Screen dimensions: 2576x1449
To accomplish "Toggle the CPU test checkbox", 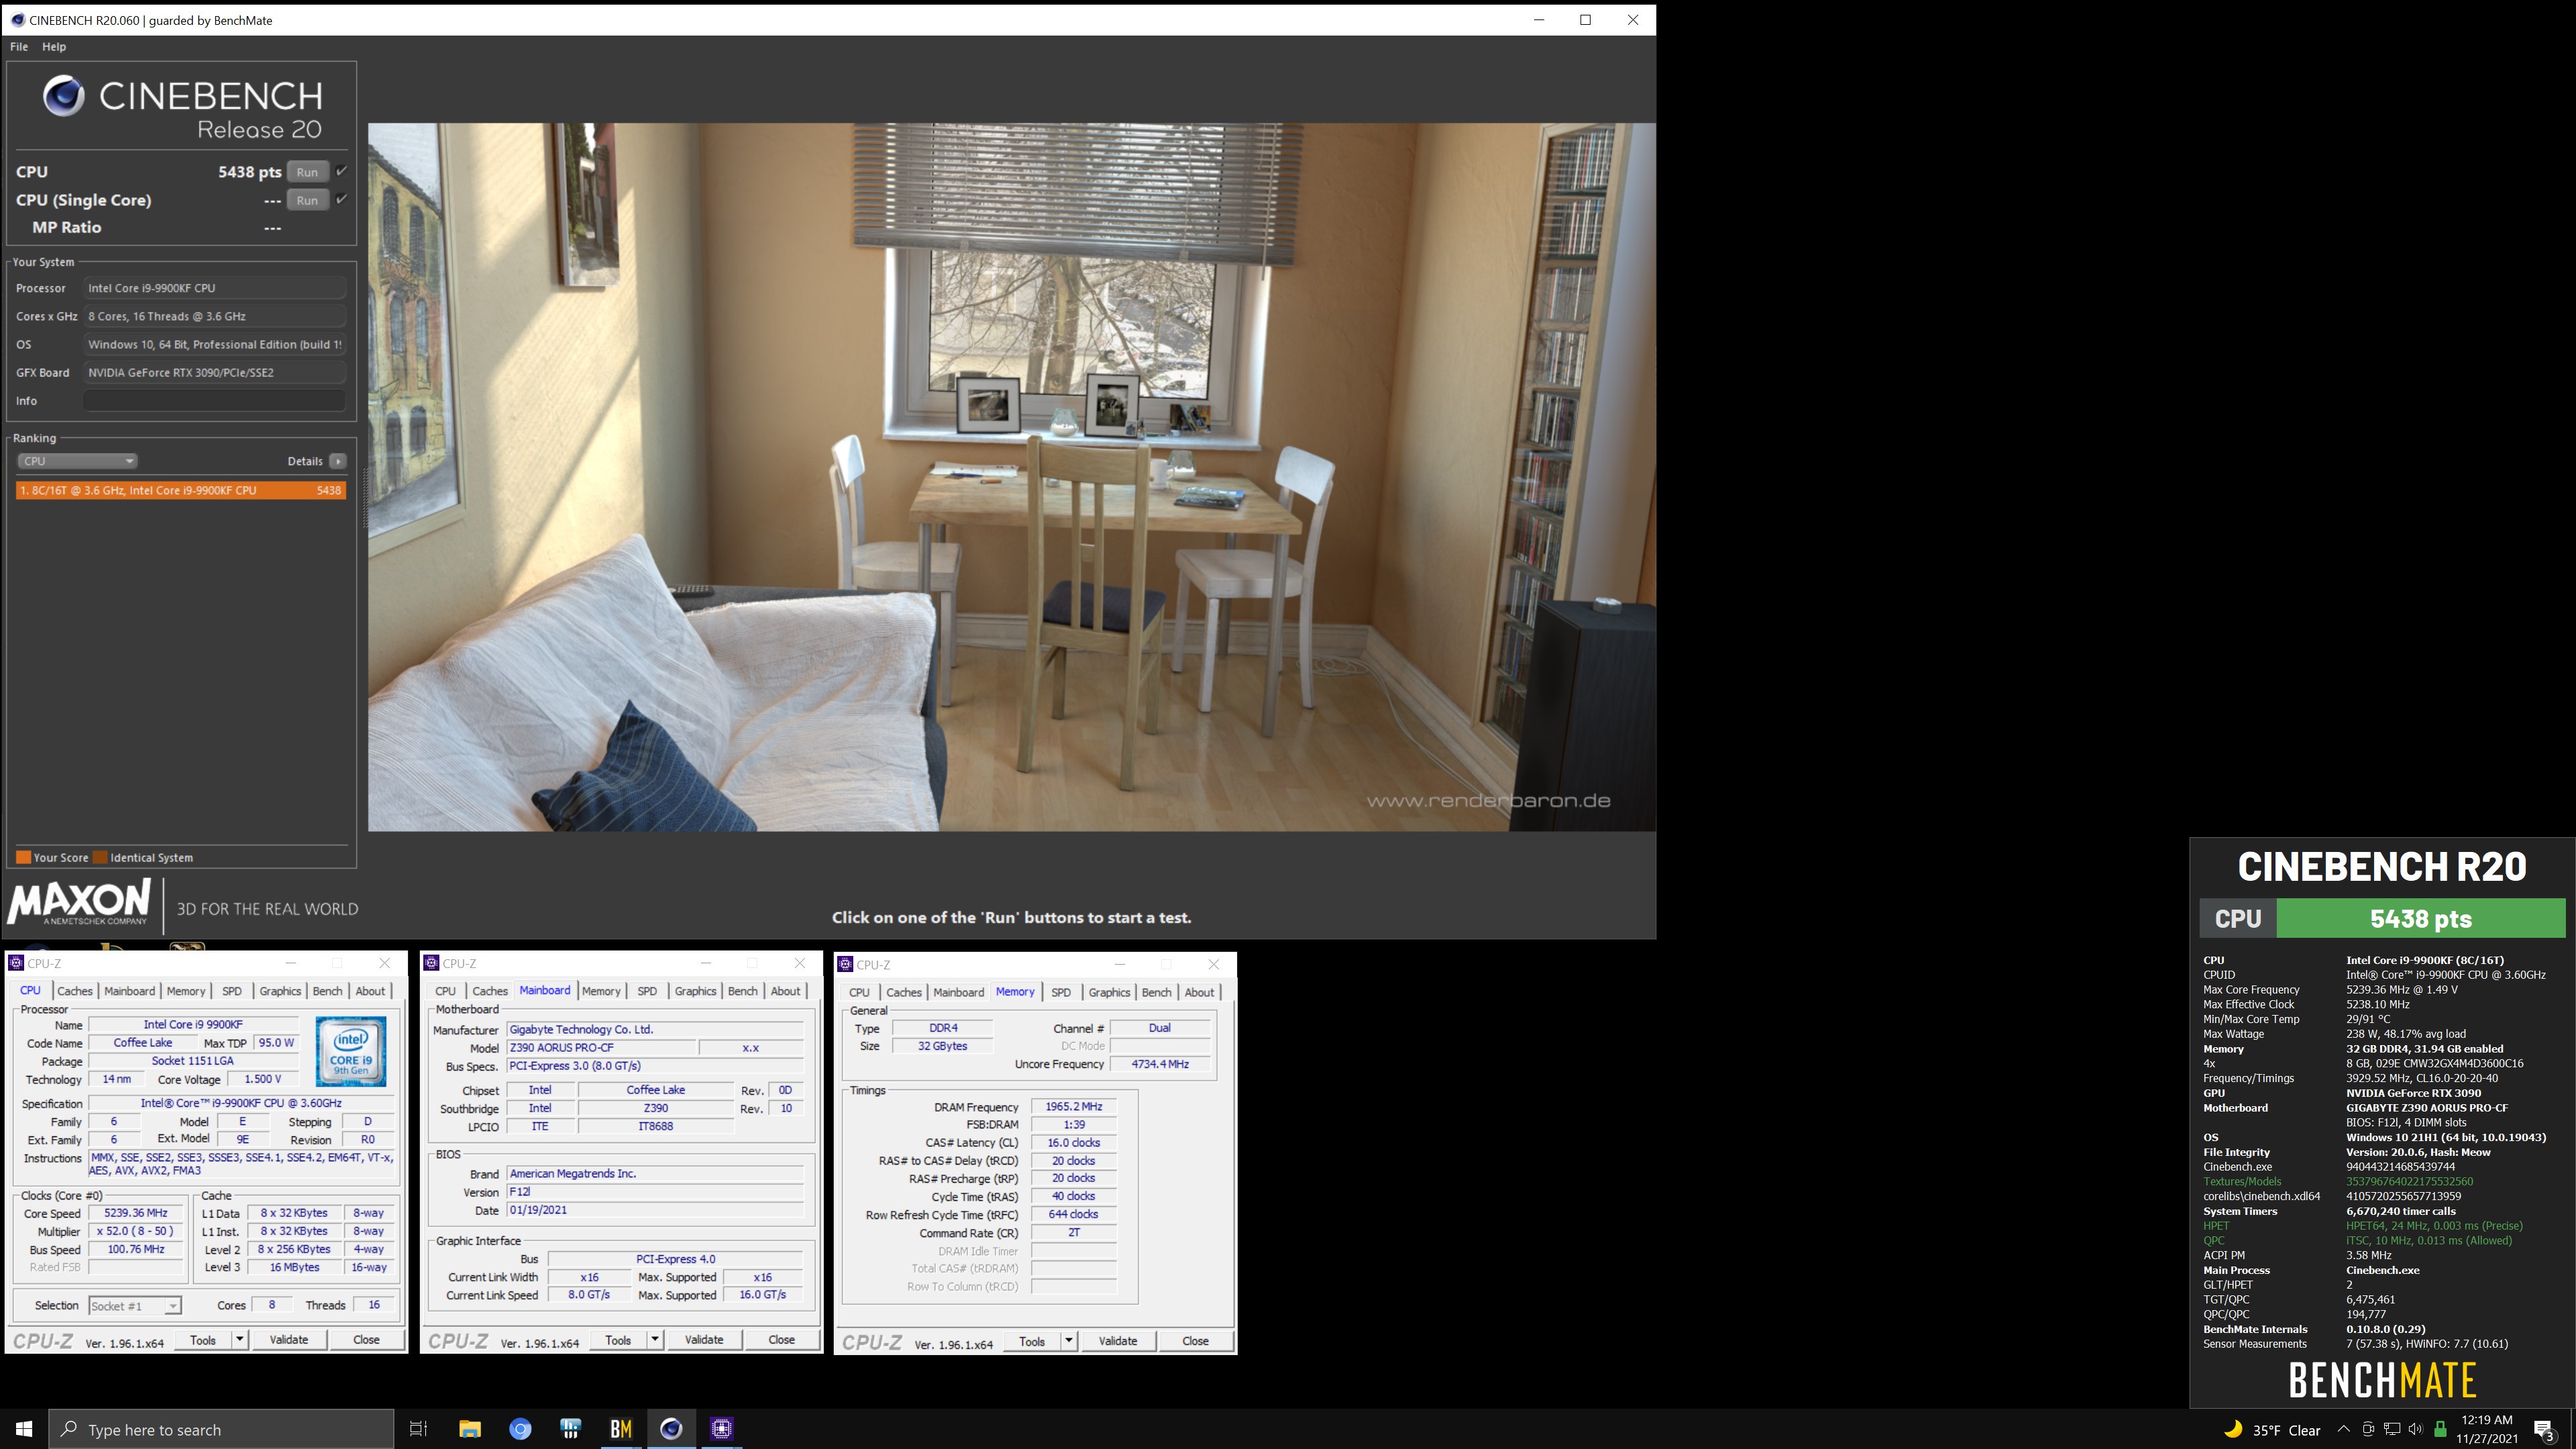I will coord(341,171).
